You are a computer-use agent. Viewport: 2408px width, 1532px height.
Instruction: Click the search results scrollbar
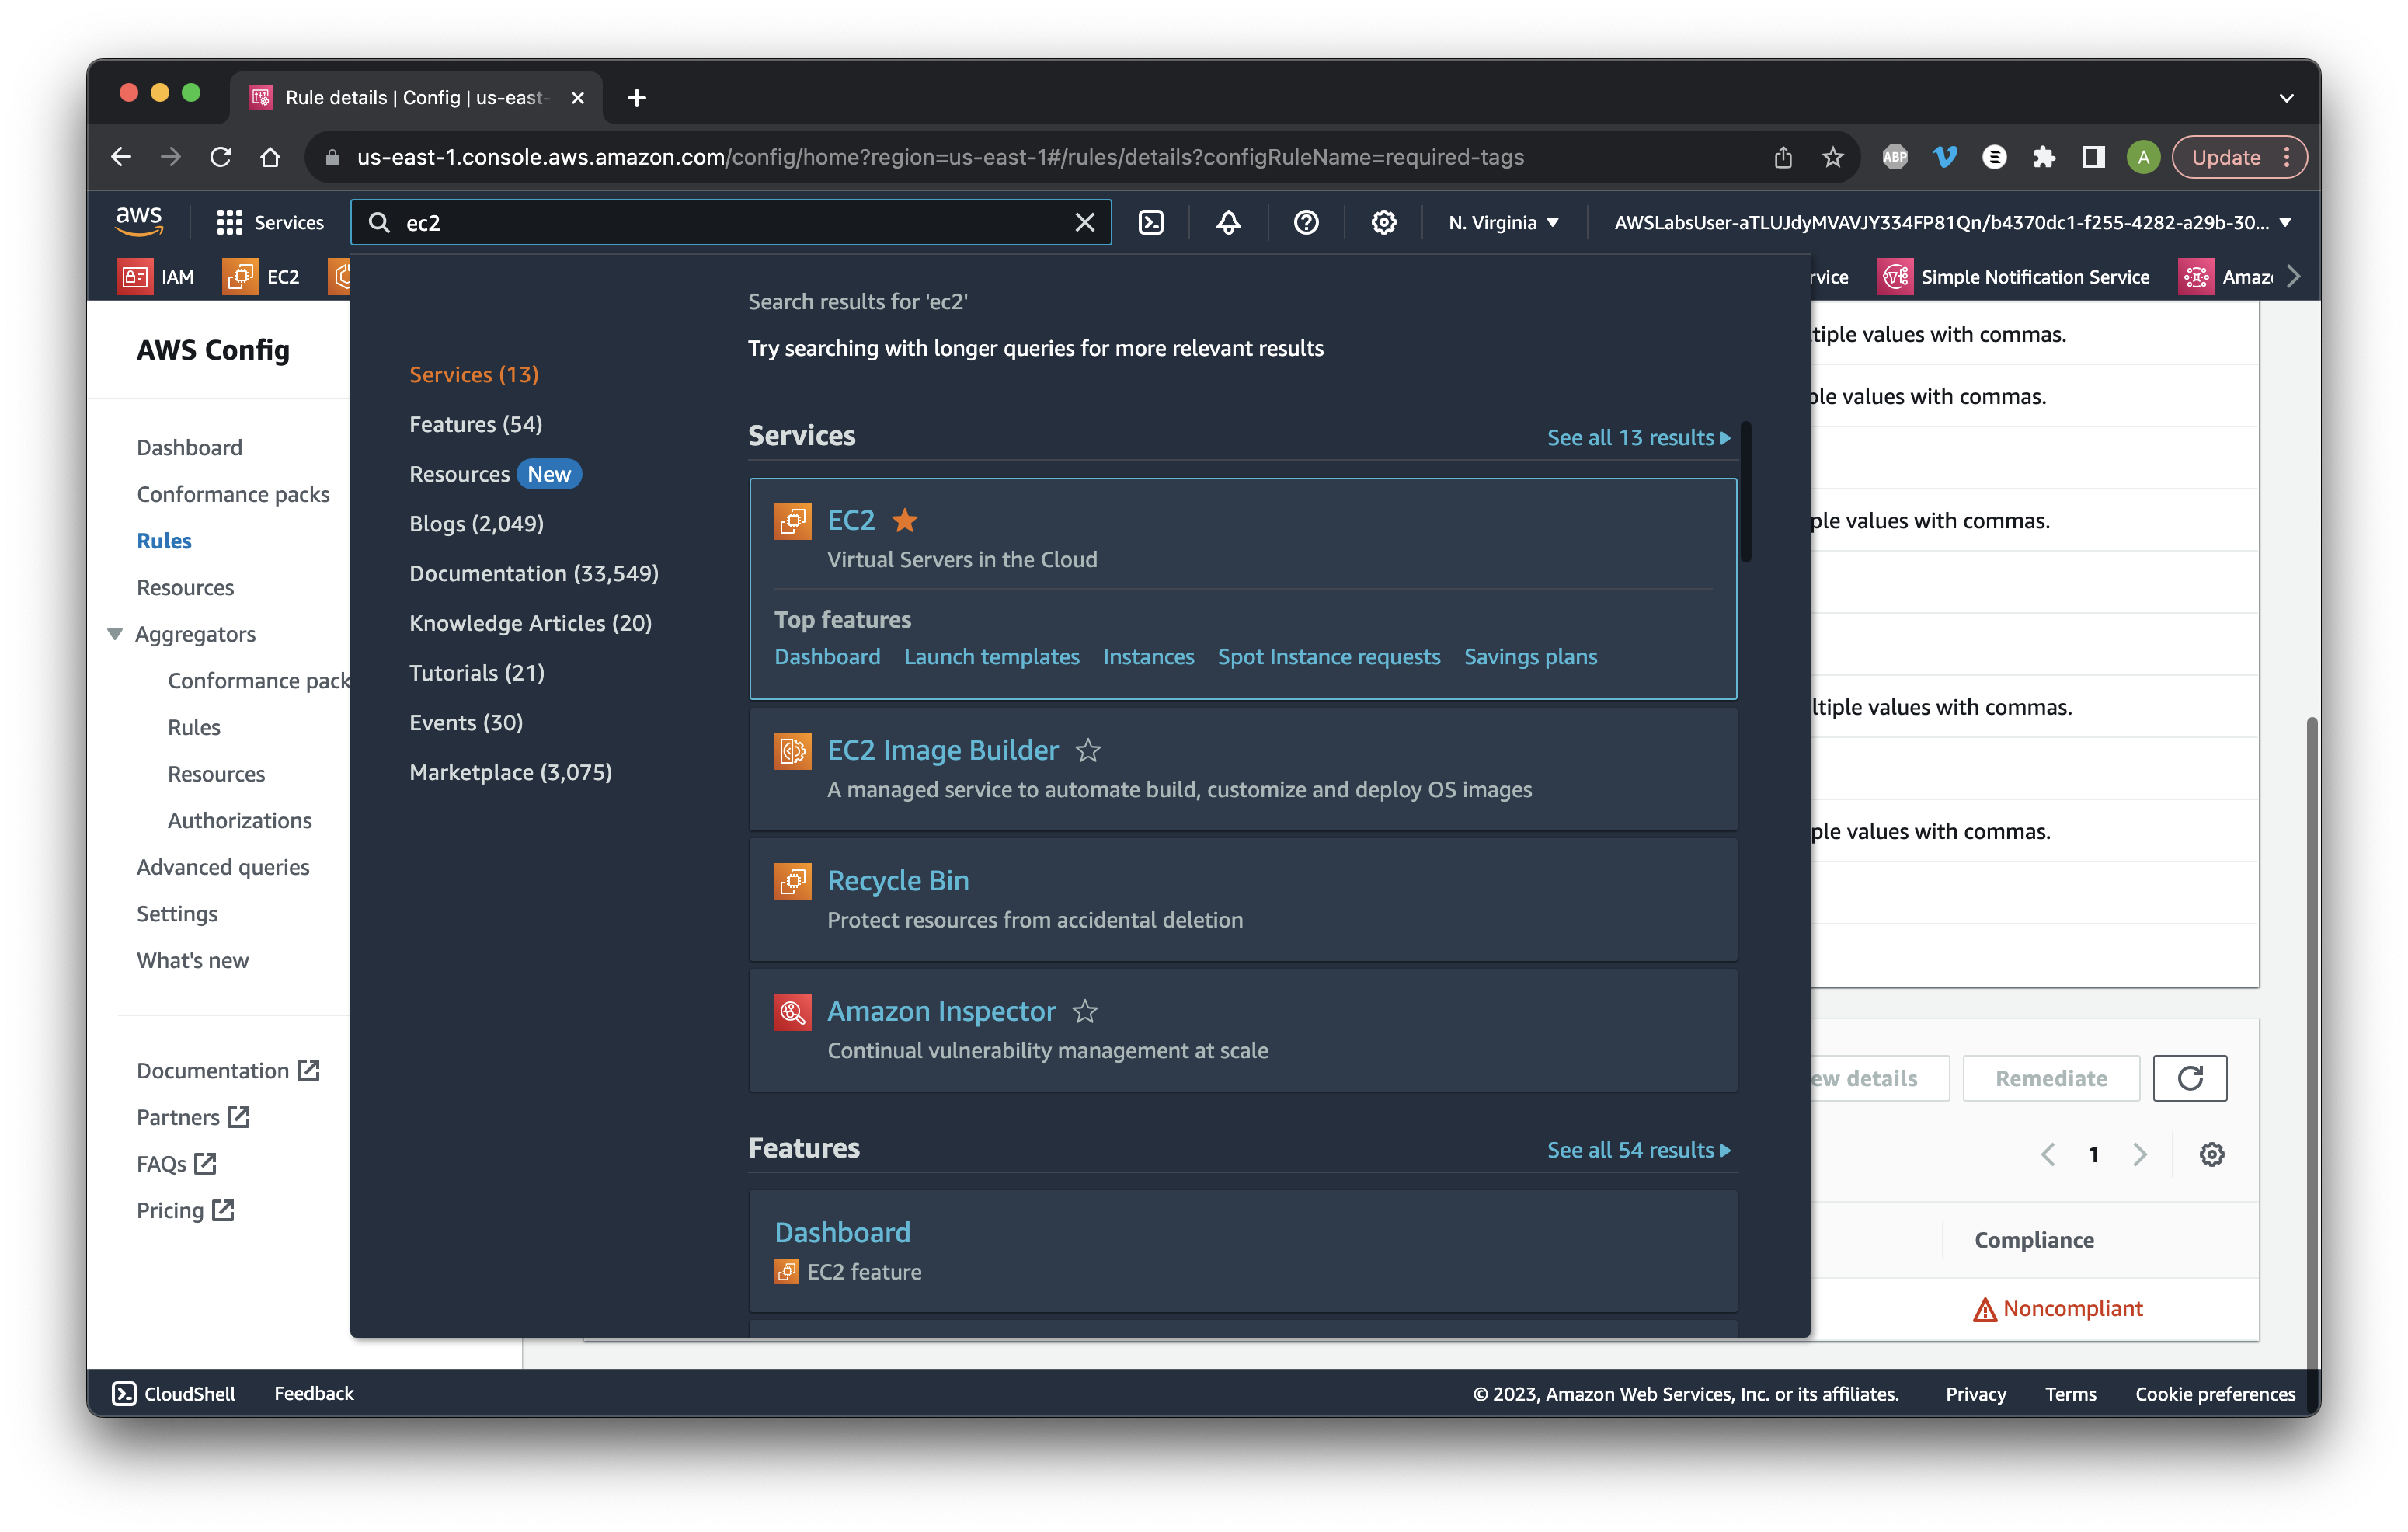coord(1746,492)
